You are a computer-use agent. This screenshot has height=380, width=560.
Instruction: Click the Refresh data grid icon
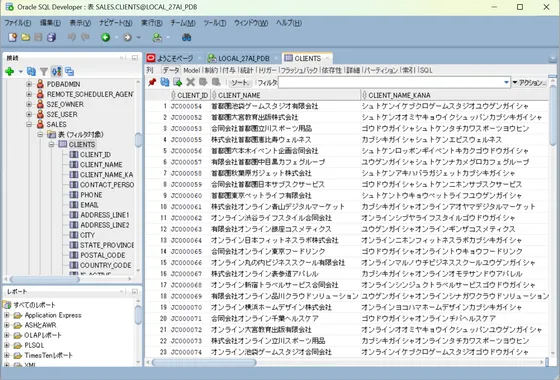click(x=165, y=82)
